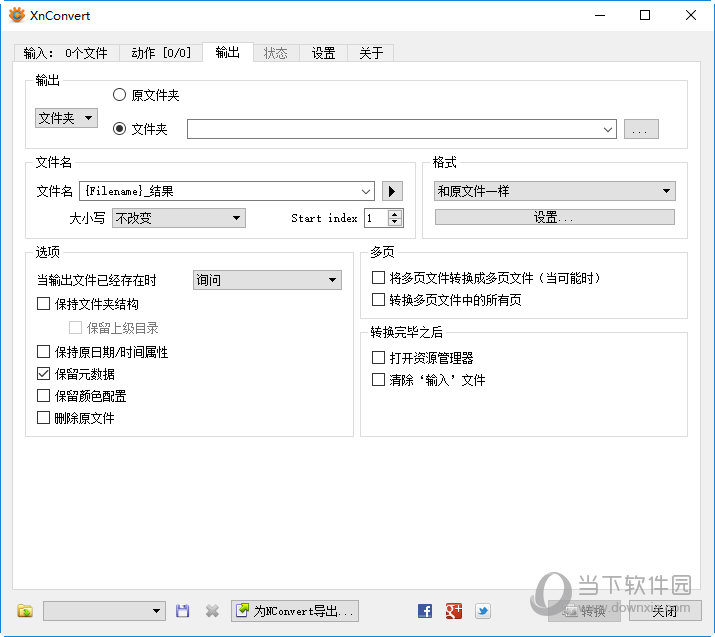Image resolution: width=715 pixels, height=637 pixels.
Task: Click 为NConvert导出... button
Action: pyautogui.click(x=295, y=611)
